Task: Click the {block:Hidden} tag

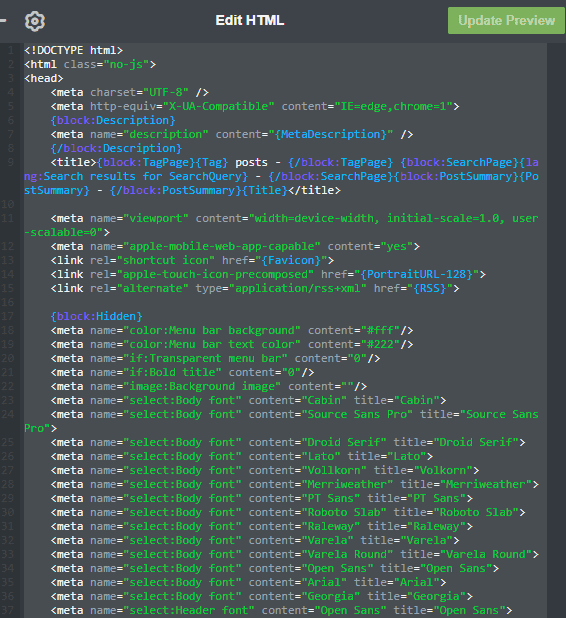Action: (x=96, y=316)
